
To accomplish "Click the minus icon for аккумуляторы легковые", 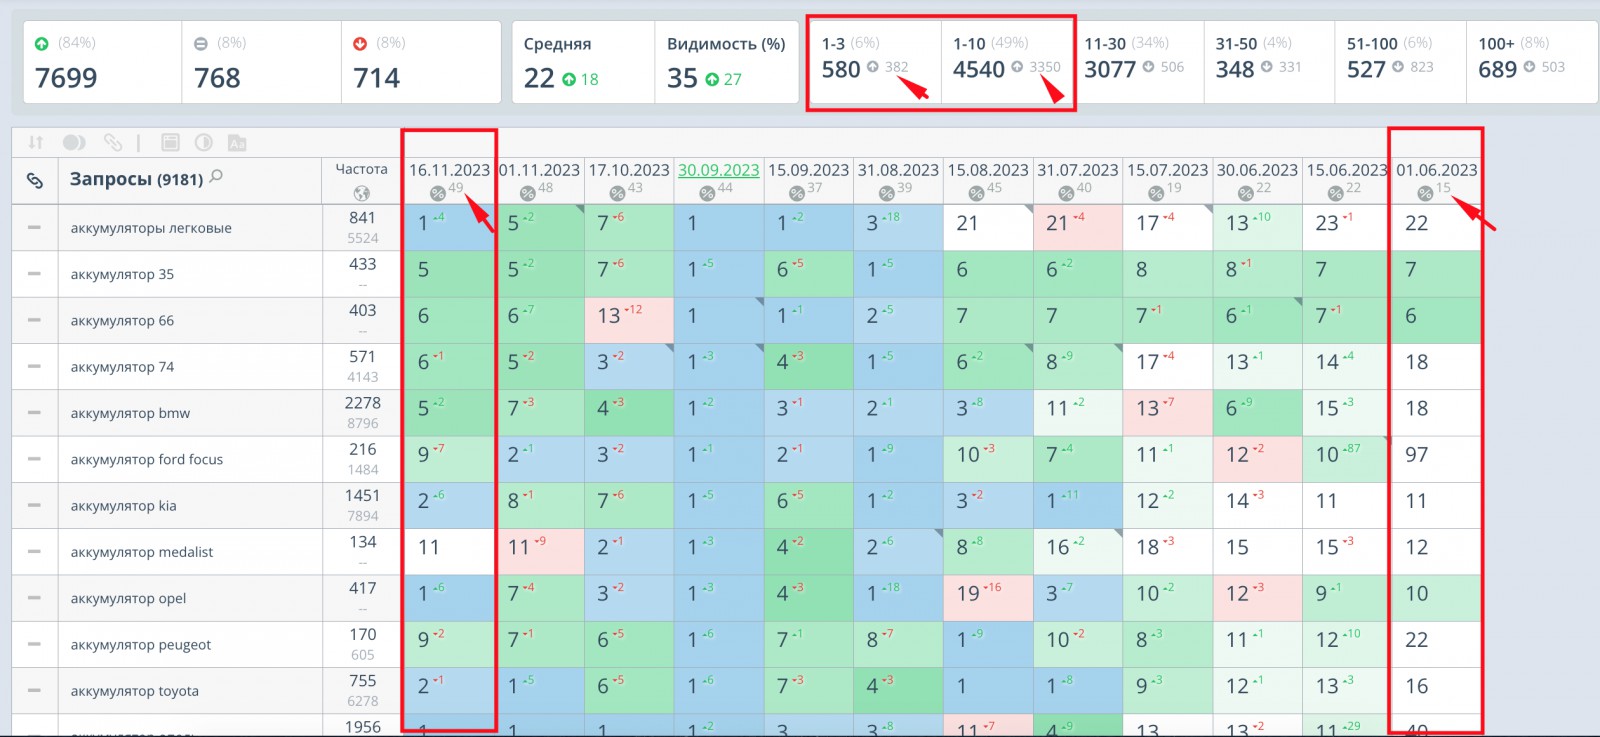I will click(x=35, y=228).
